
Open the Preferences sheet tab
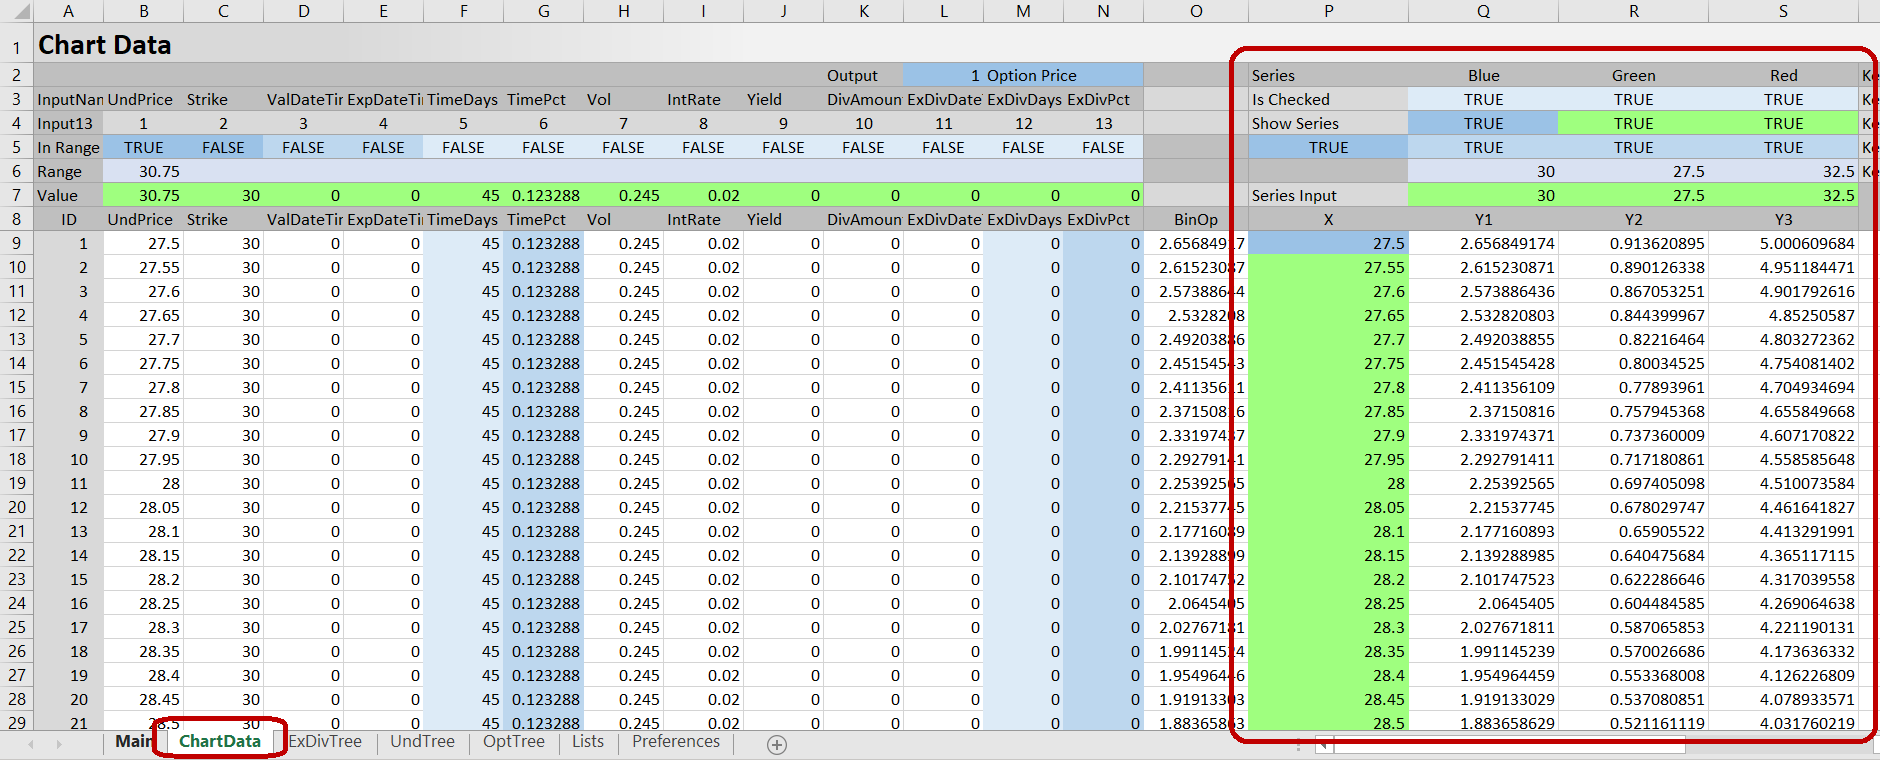tap(676, 741)
